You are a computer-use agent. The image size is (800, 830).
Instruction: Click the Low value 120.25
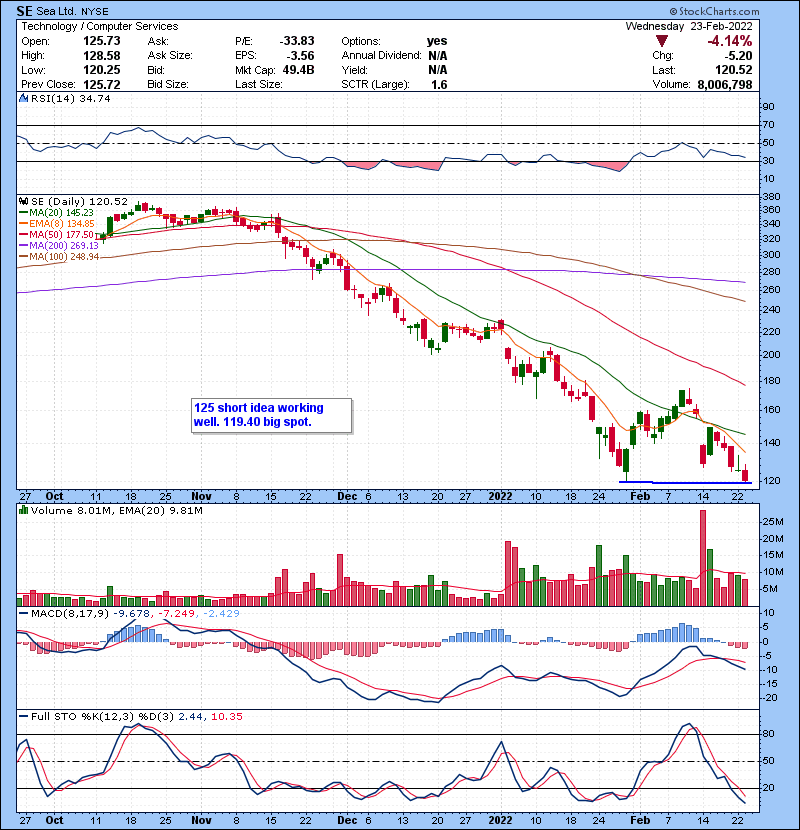pos(102,70)
